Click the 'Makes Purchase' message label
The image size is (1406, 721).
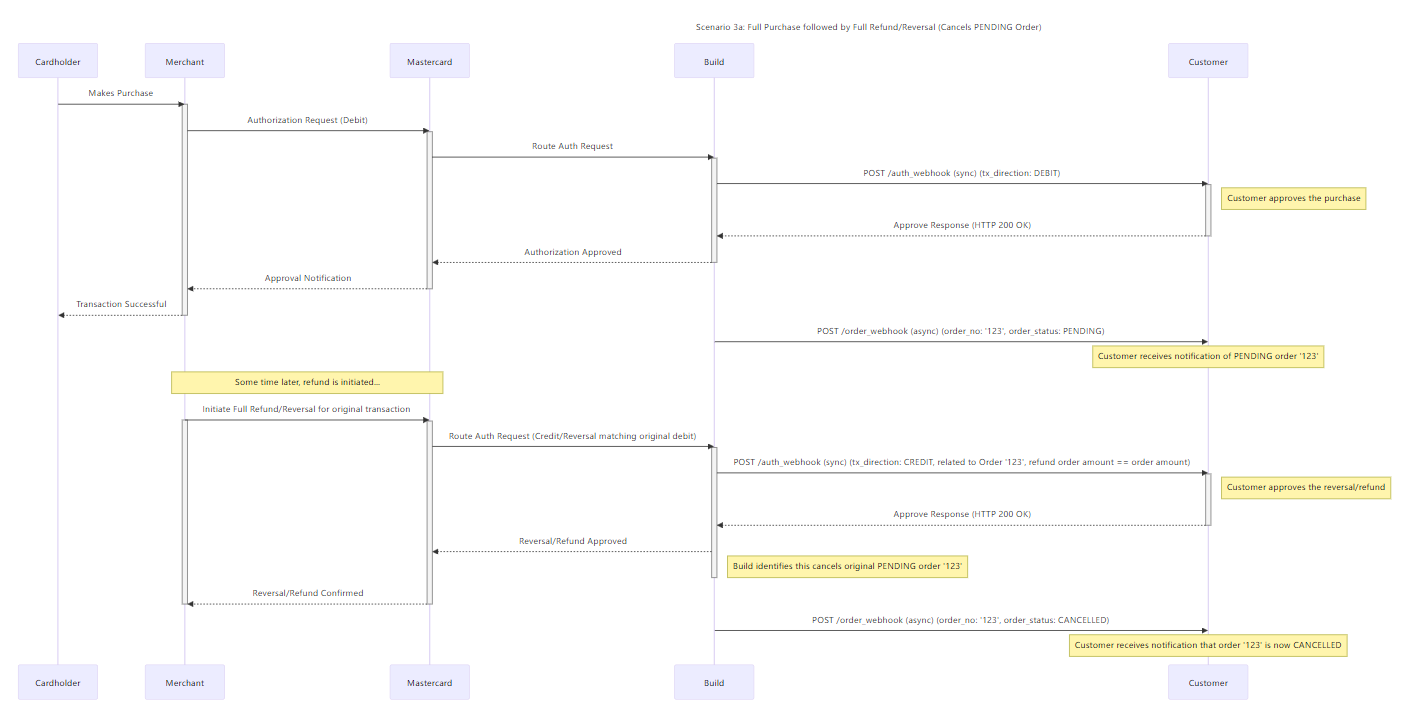point(120,93)
